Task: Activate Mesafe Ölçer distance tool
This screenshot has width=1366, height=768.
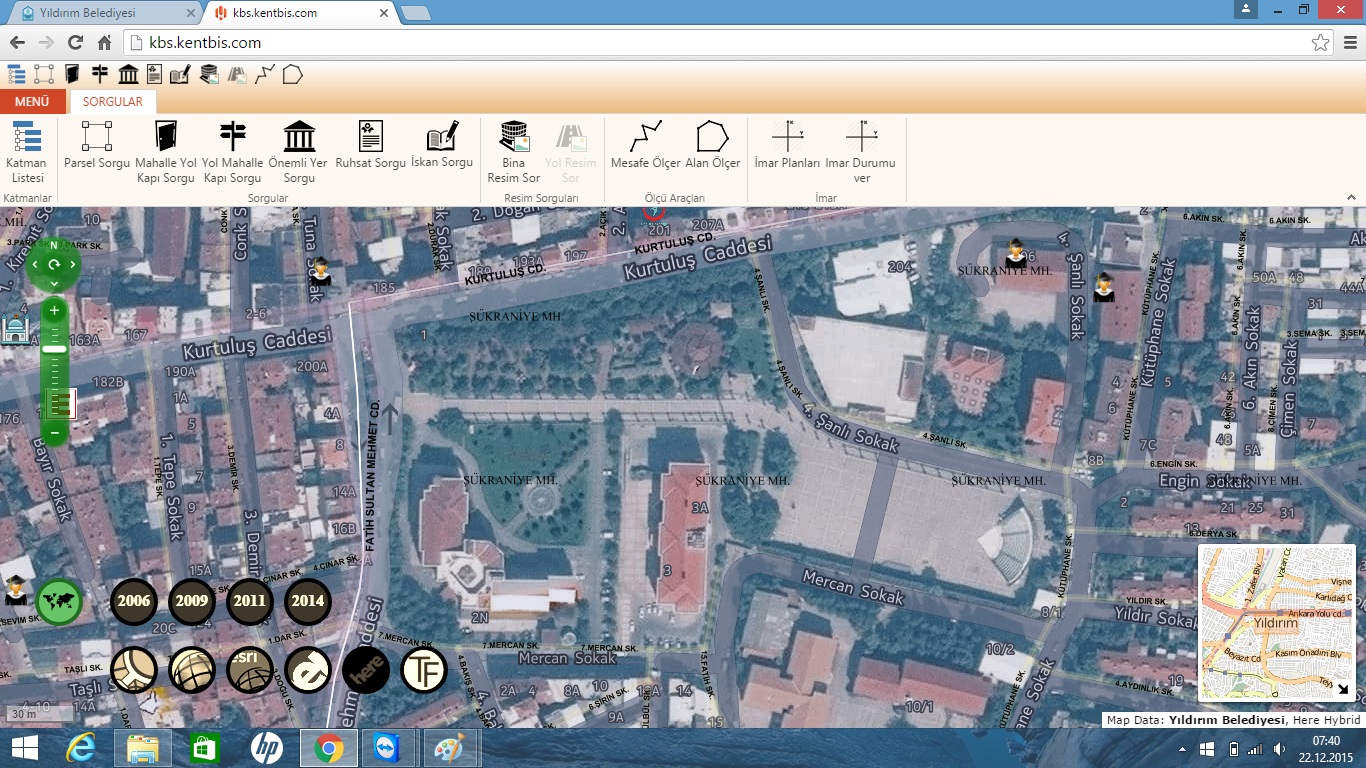Action: click(x=645, y=145)
